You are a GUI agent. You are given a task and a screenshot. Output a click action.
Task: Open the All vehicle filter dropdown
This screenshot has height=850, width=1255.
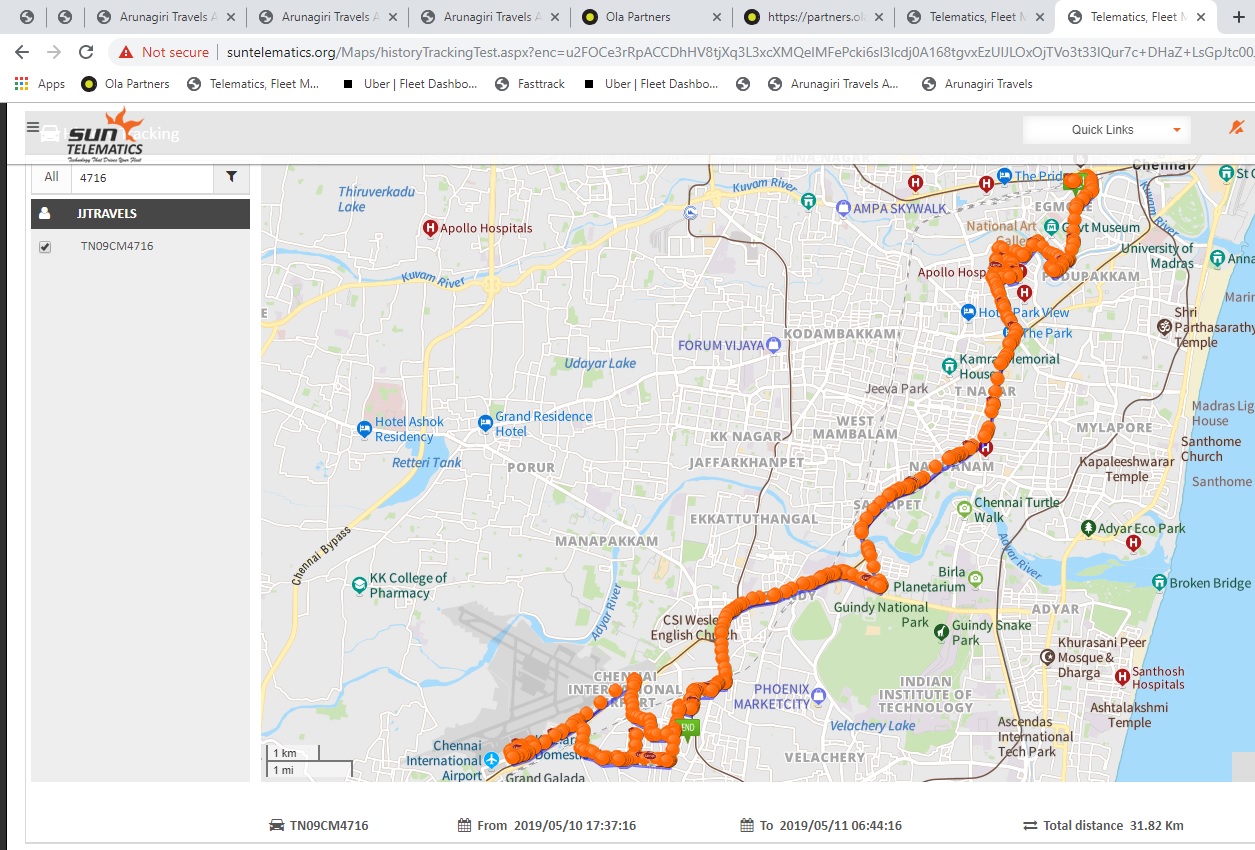pos(51,177)
